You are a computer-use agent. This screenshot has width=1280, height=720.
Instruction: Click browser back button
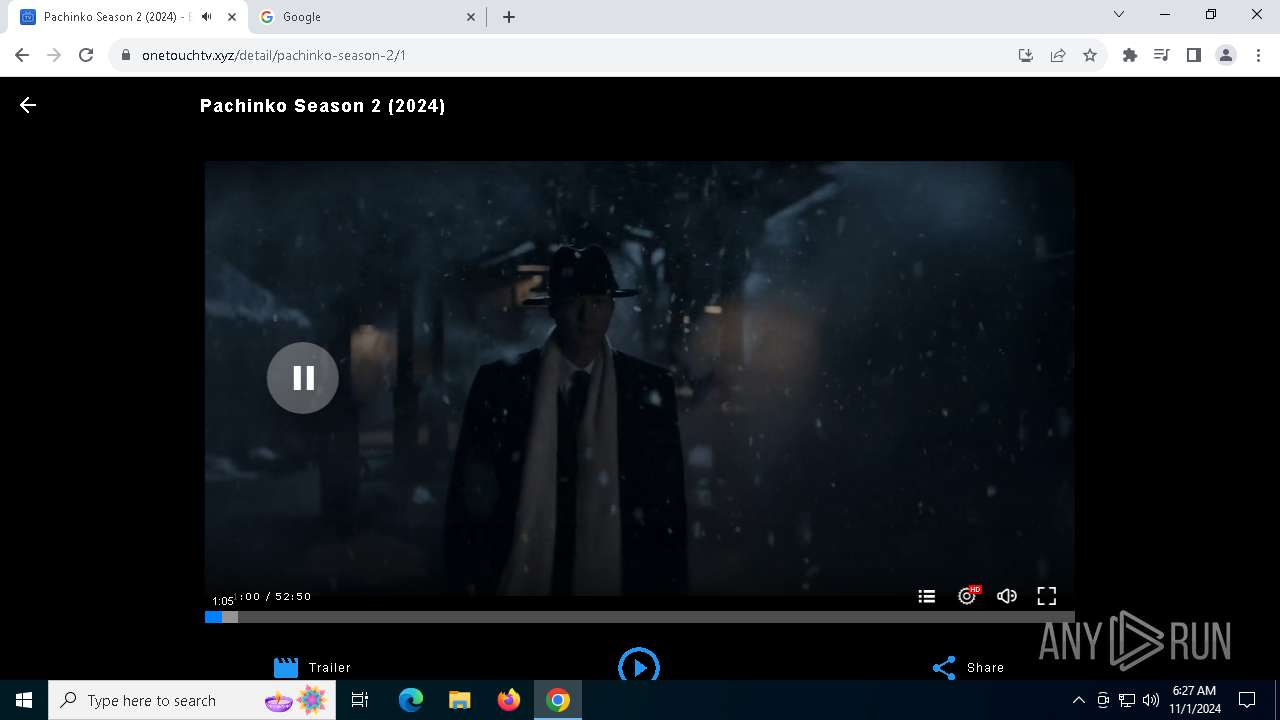[x=22, y=55]
